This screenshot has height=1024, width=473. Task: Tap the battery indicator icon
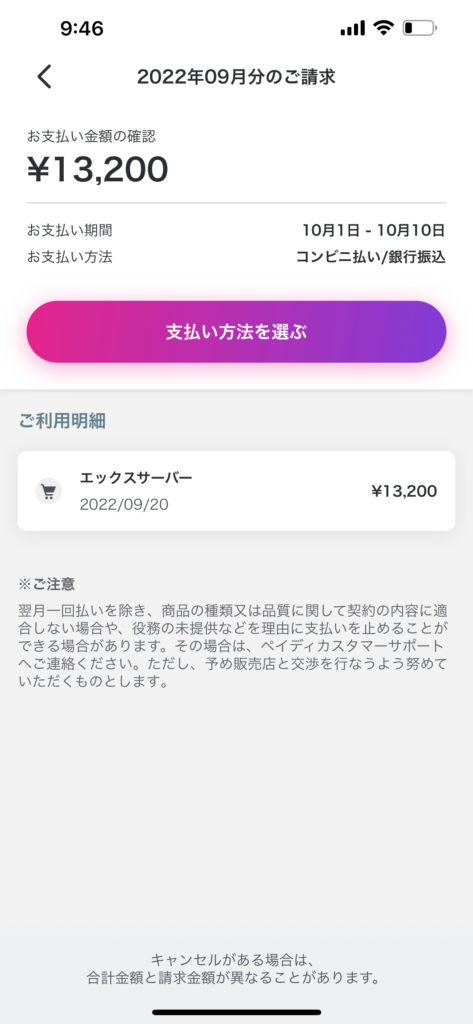pos(419,28)
